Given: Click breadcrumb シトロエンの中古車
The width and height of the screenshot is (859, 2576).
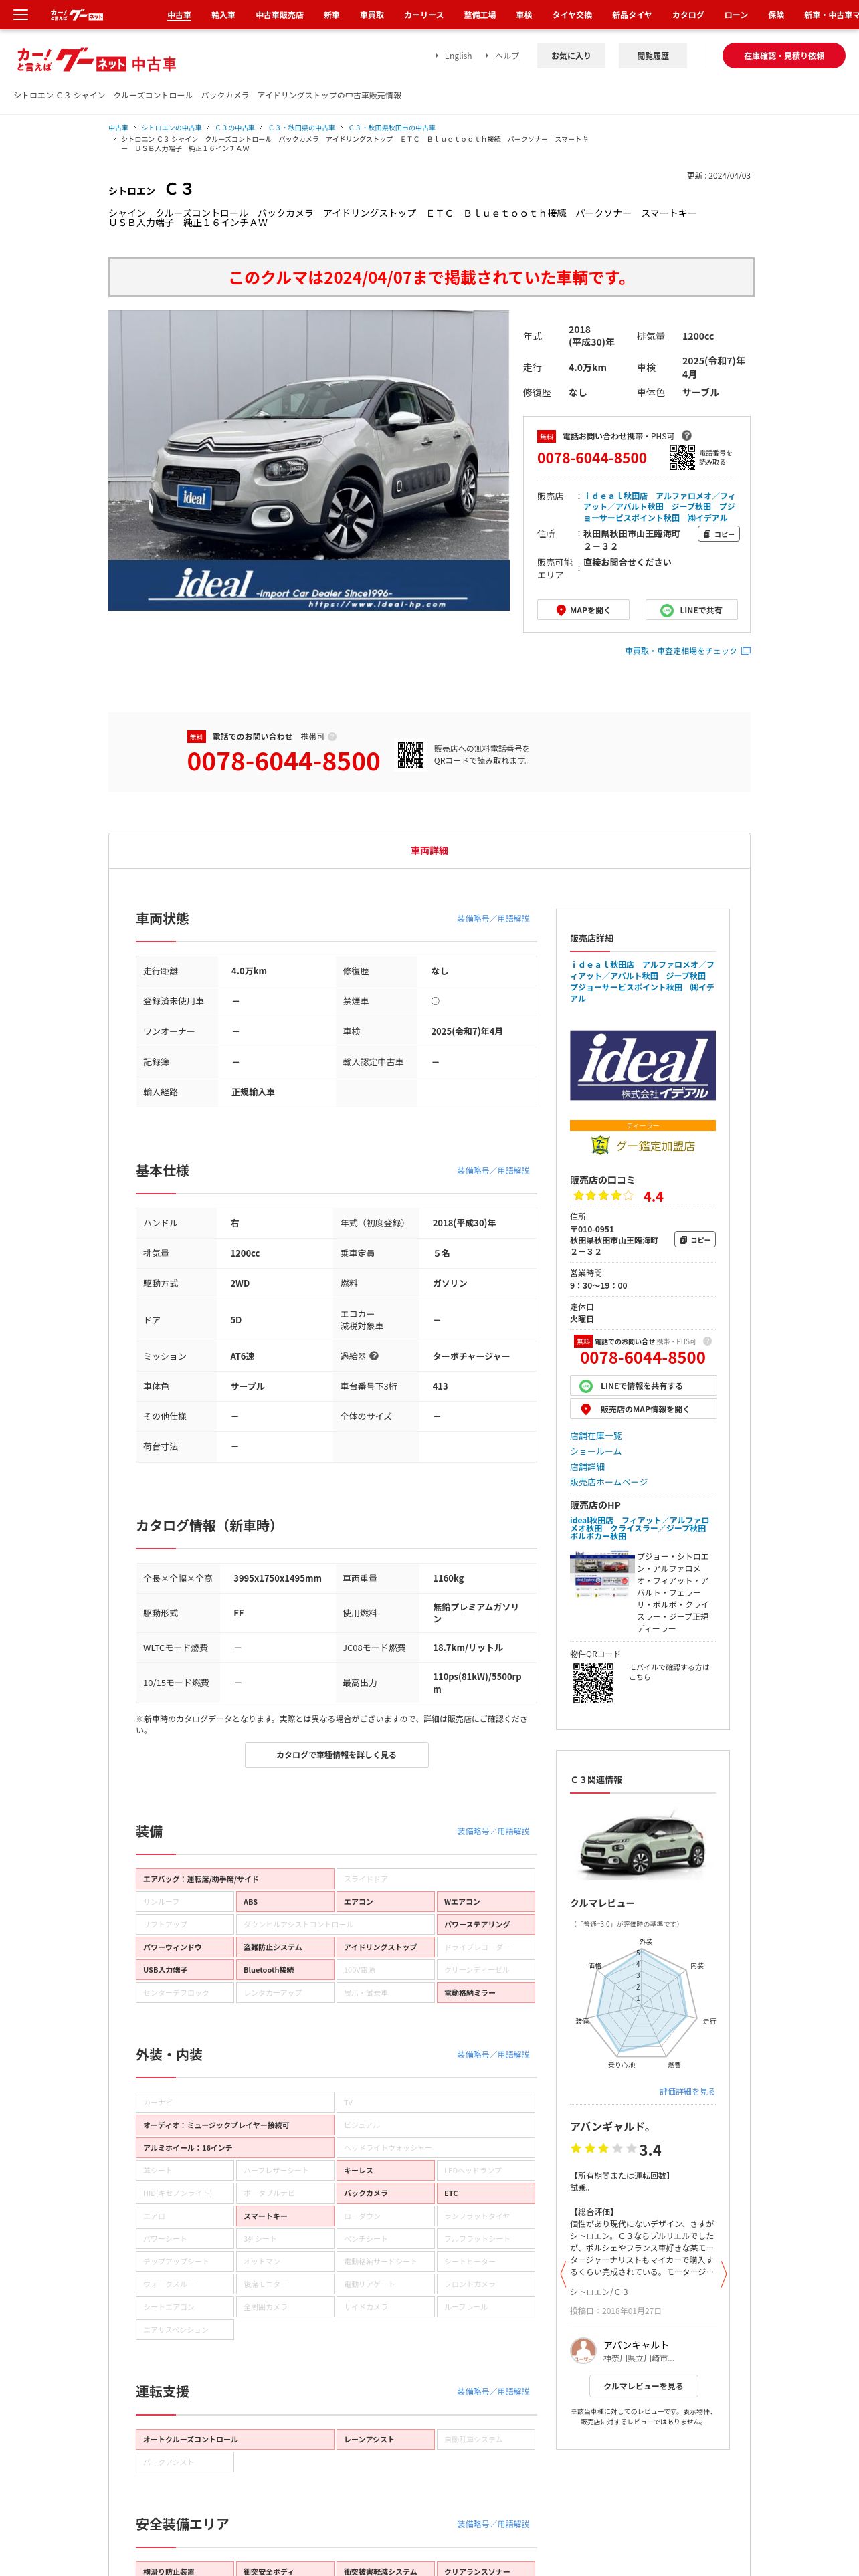Looking at the screenshot, I should [171, 128].
